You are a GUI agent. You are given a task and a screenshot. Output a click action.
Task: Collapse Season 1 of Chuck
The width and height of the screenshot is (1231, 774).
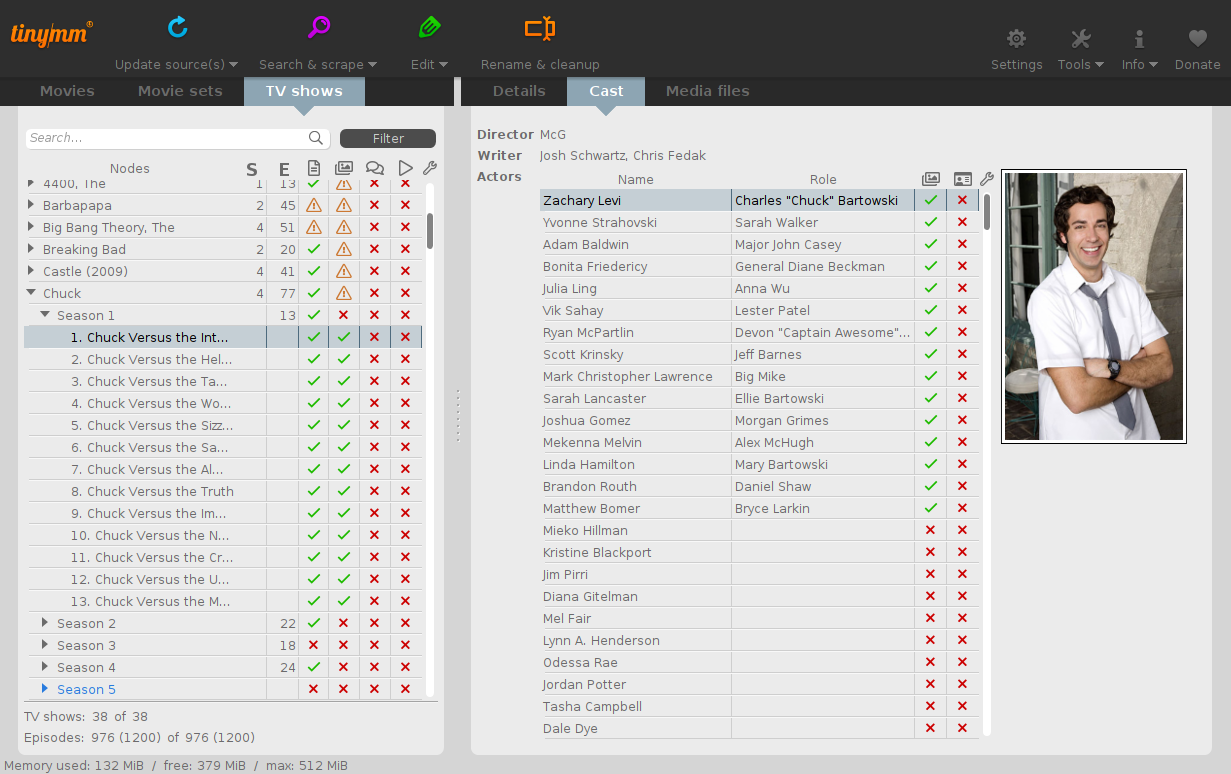pos(45,315)
